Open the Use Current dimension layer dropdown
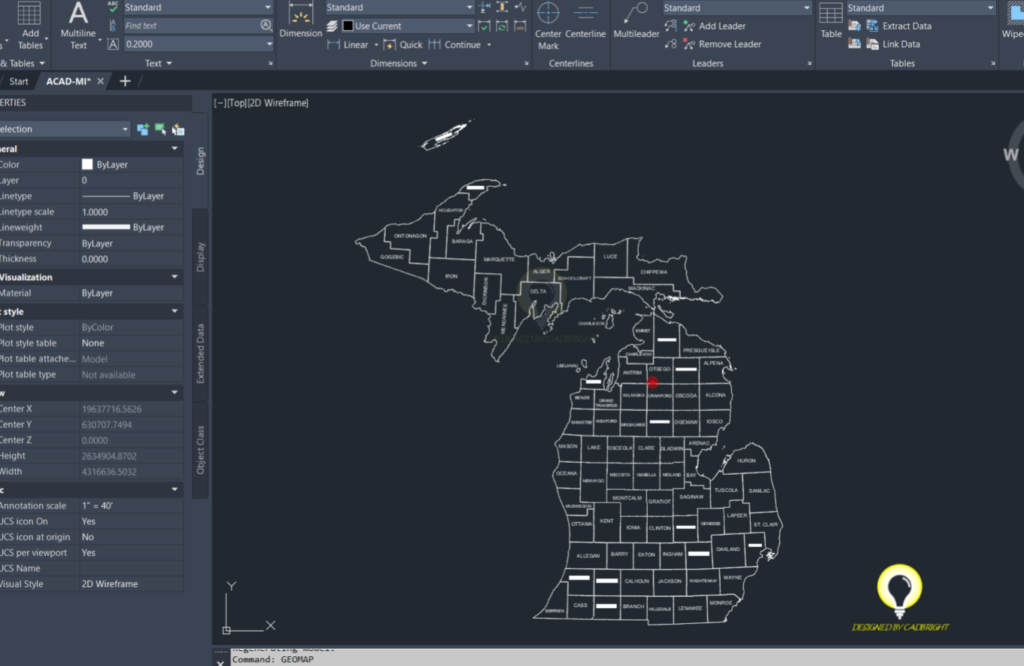 tap(469, 26)
